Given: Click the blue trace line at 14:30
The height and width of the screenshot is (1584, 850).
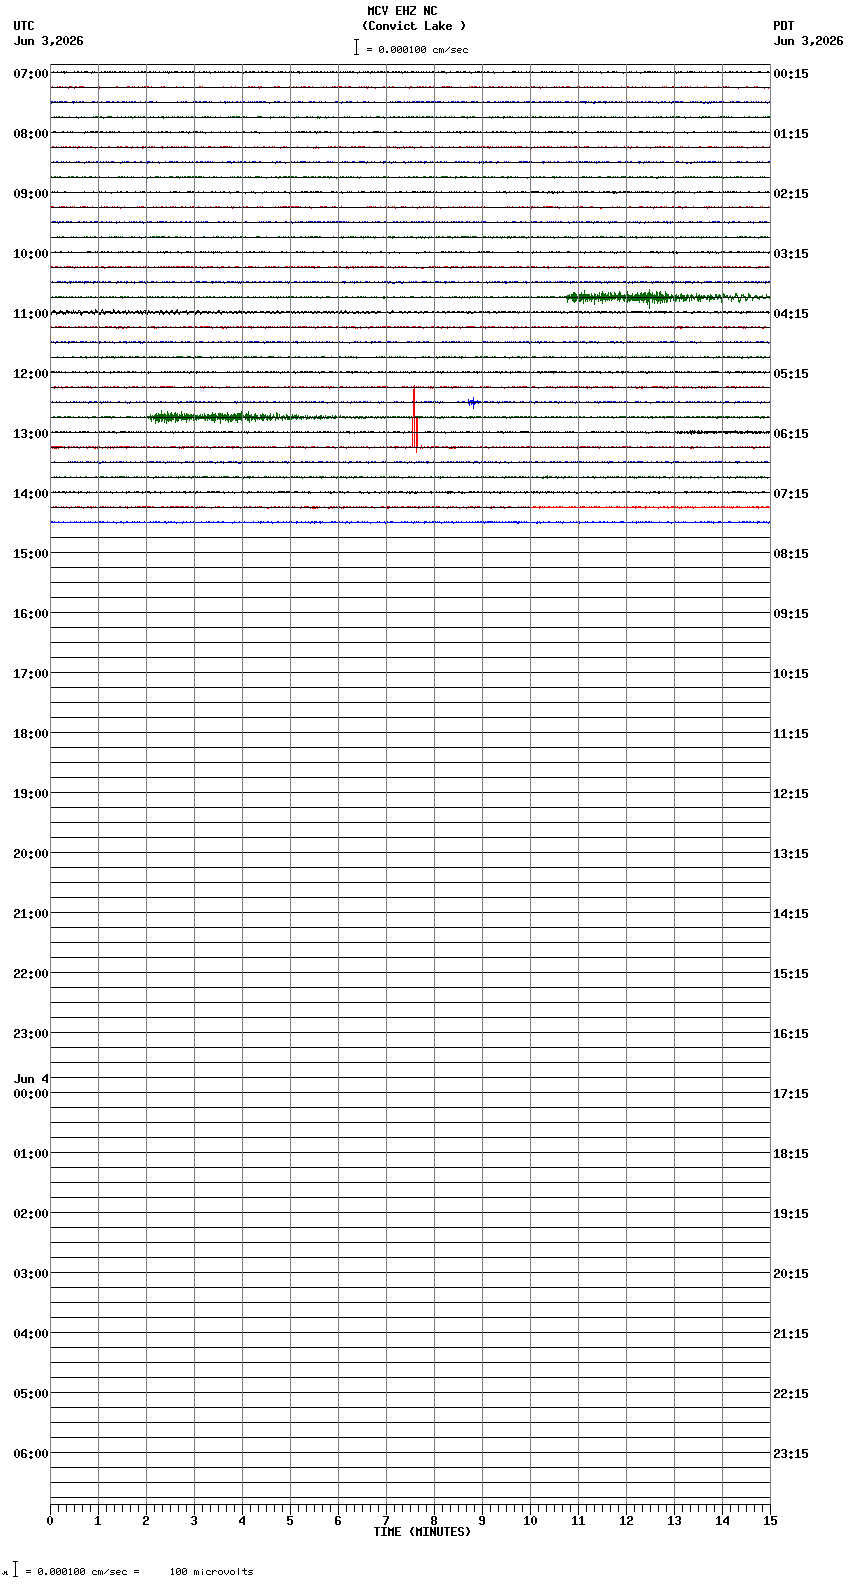Looking at the screenshot, I should tap(410, 522).
